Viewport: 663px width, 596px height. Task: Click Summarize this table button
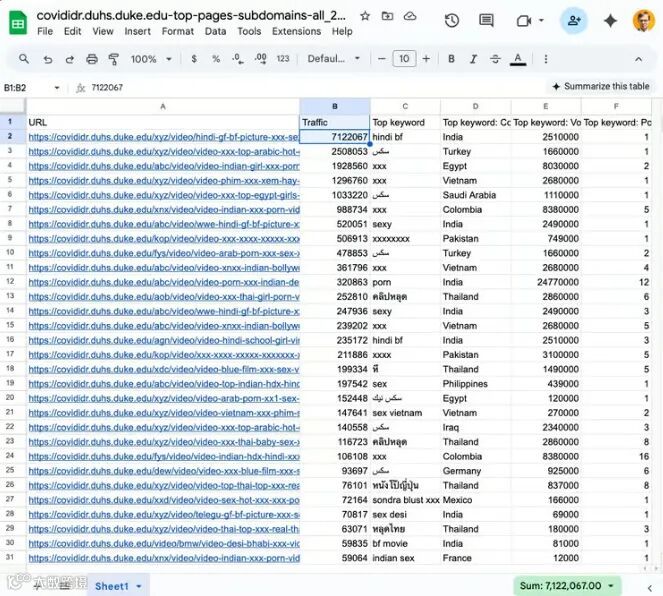(x=600, y=86)
